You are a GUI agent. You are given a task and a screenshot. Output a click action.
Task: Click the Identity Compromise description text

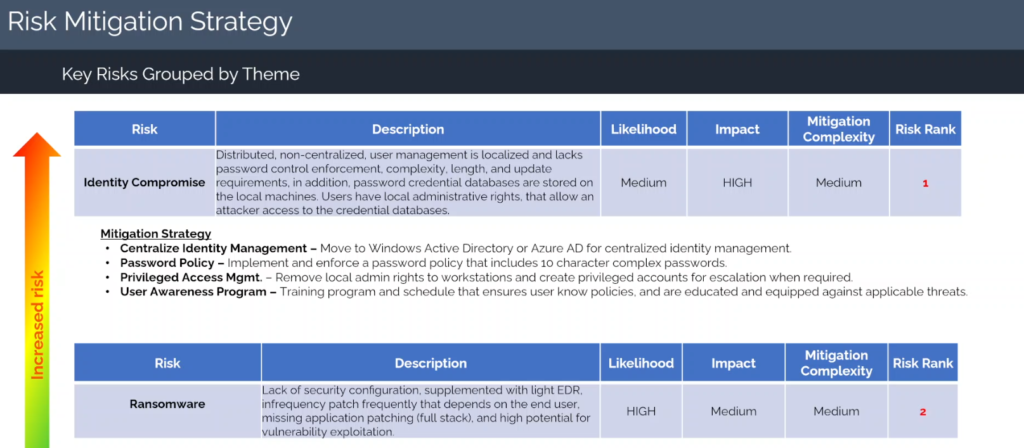point(406,183)
